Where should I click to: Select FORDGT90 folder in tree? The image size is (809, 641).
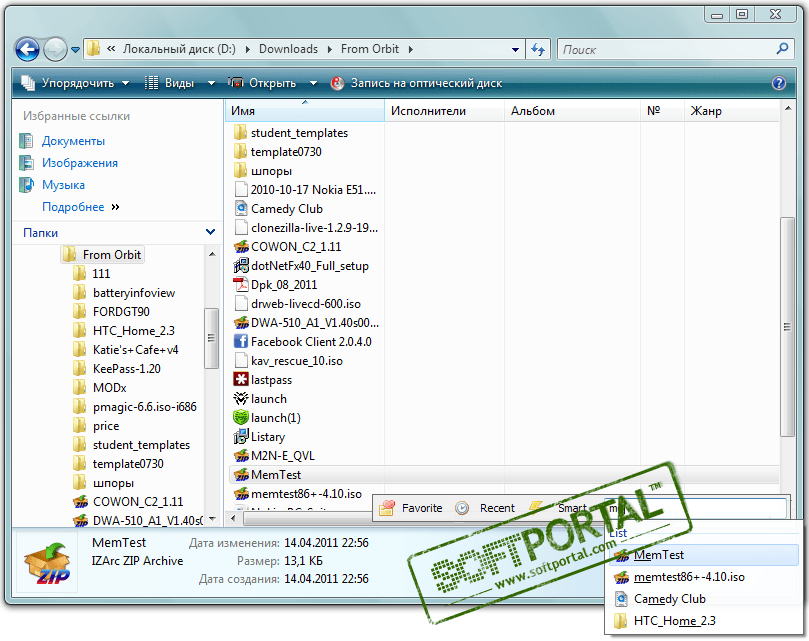[x=121, y=312]
